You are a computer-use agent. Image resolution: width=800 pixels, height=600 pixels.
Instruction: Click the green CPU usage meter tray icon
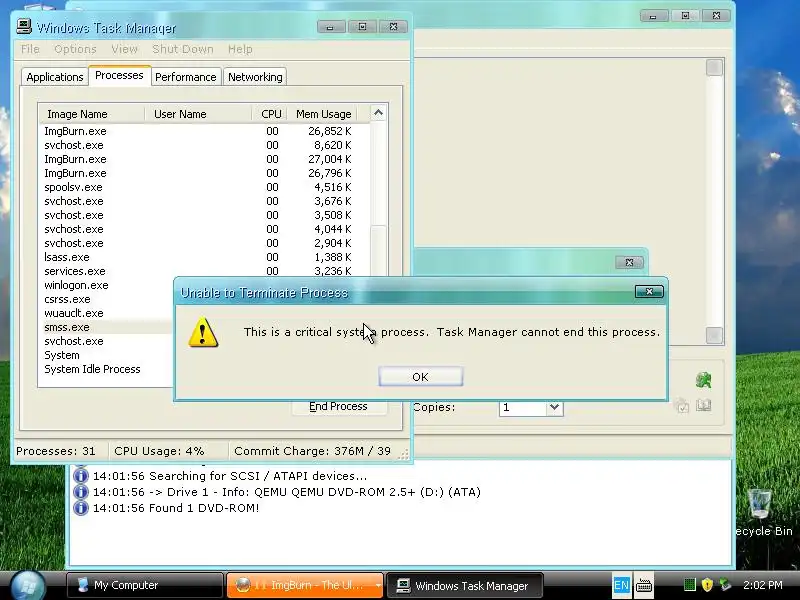pyautogui.click(x=689, y=585)
